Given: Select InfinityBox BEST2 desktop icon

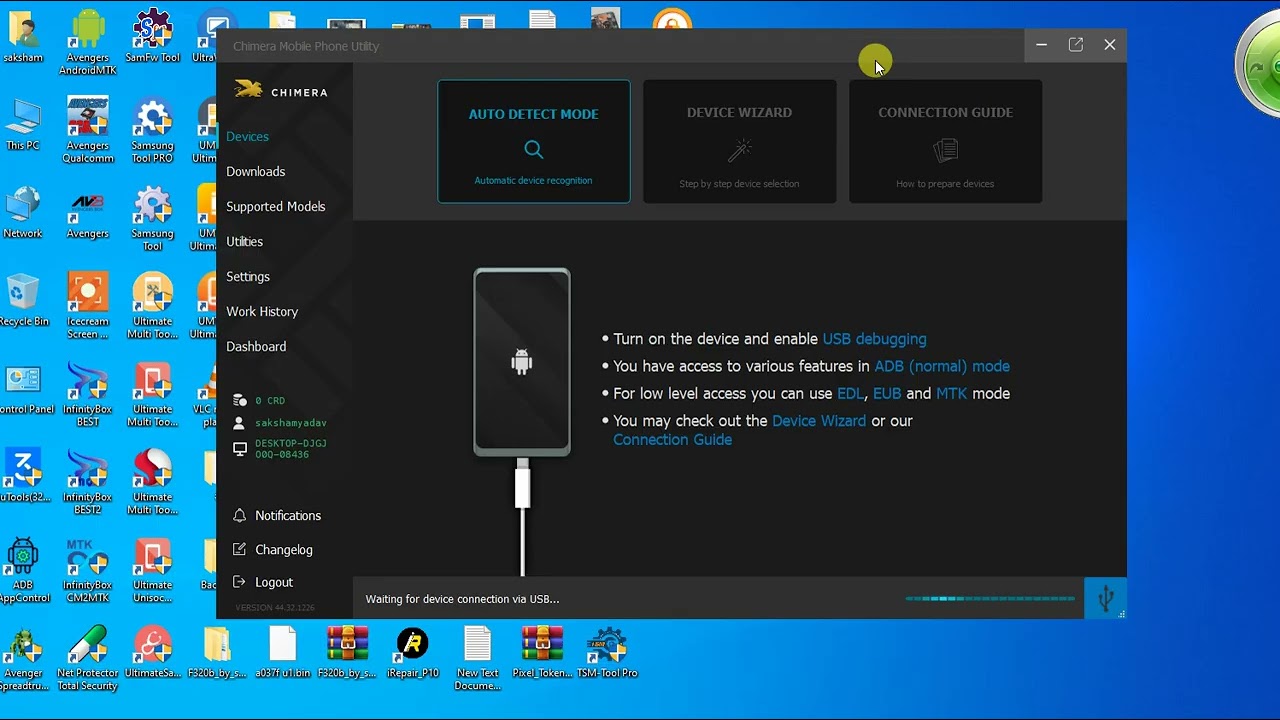Looking at the screenshot, I should tap(87, 482).
